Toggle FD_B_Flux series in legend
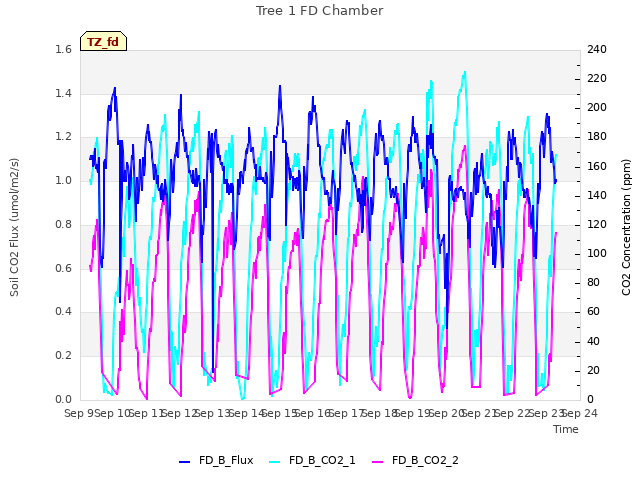The width and height of the screenshot is (640, 480). click(216, 460)
